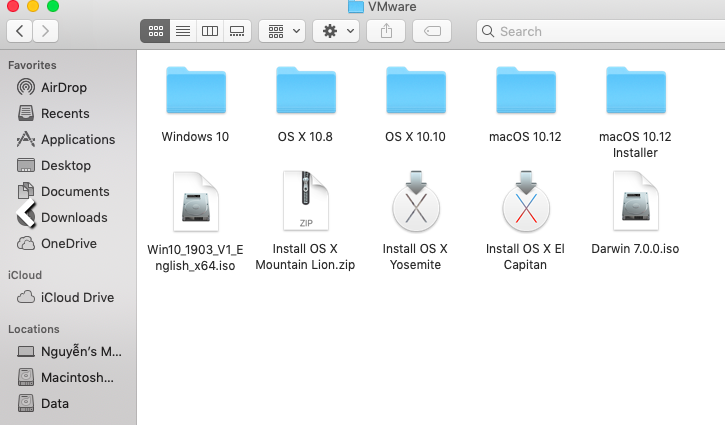Open iCloud Drive in the sidebar
The height and width of the screenshot is (425, 725).
pos(68,297)
